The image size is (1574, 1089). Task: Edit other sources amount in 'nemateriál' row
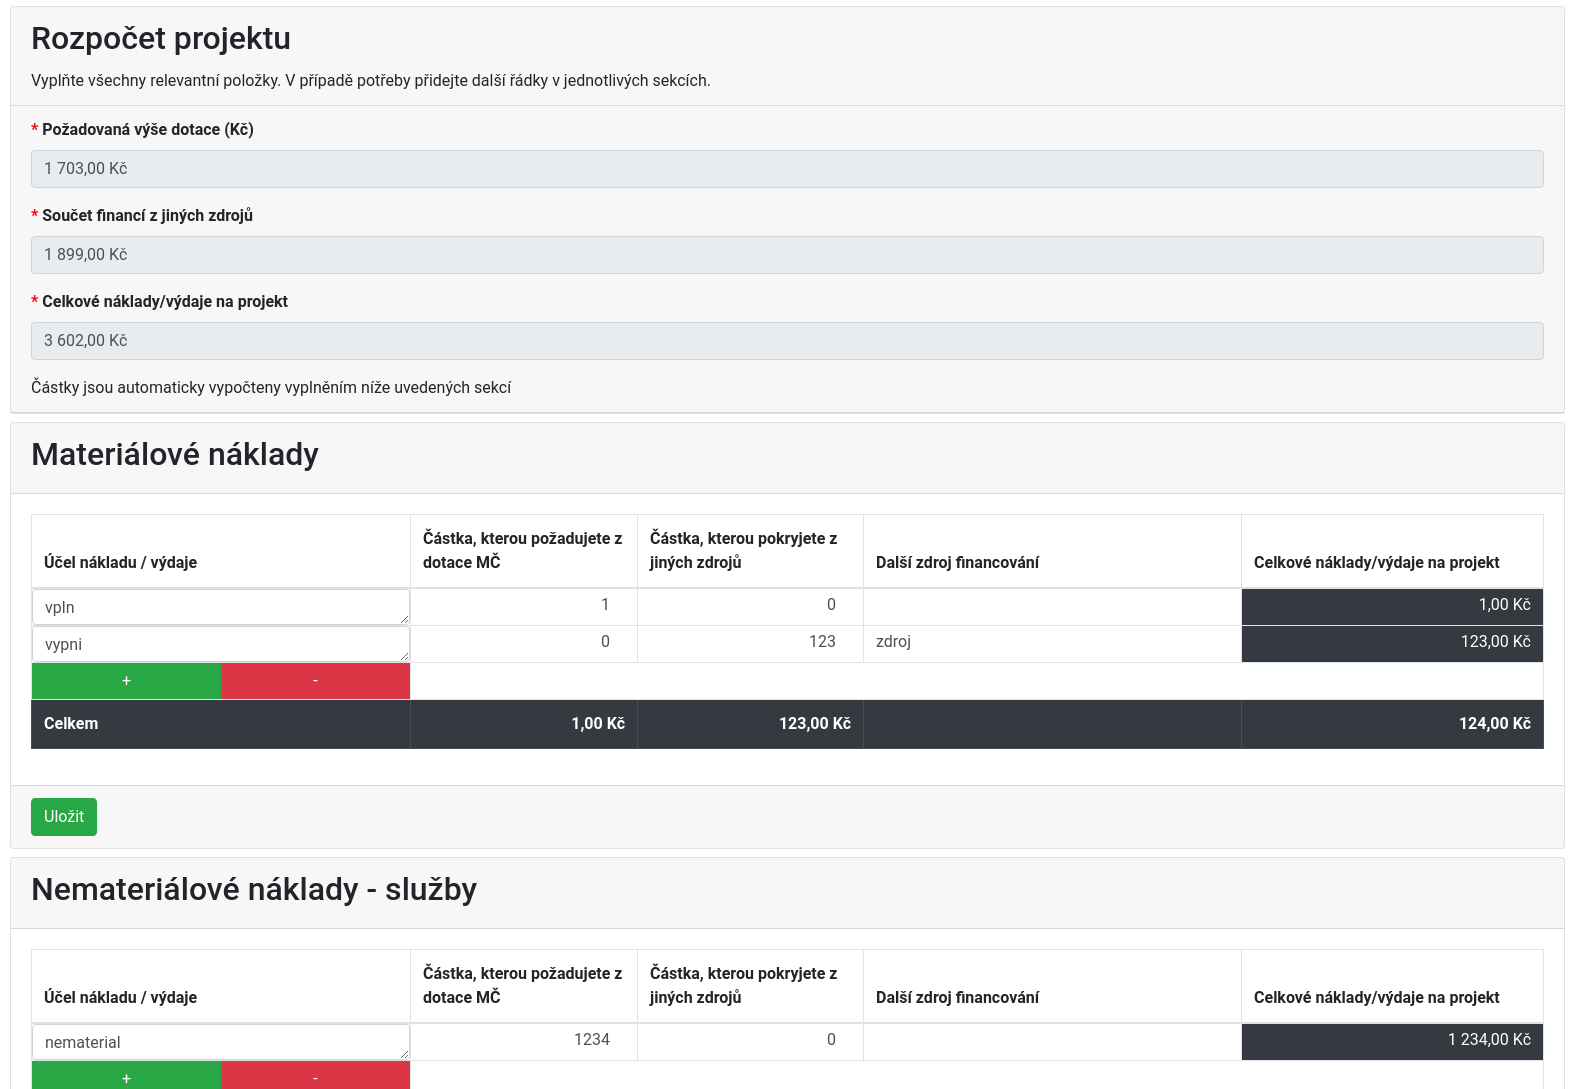(749, 1040)
